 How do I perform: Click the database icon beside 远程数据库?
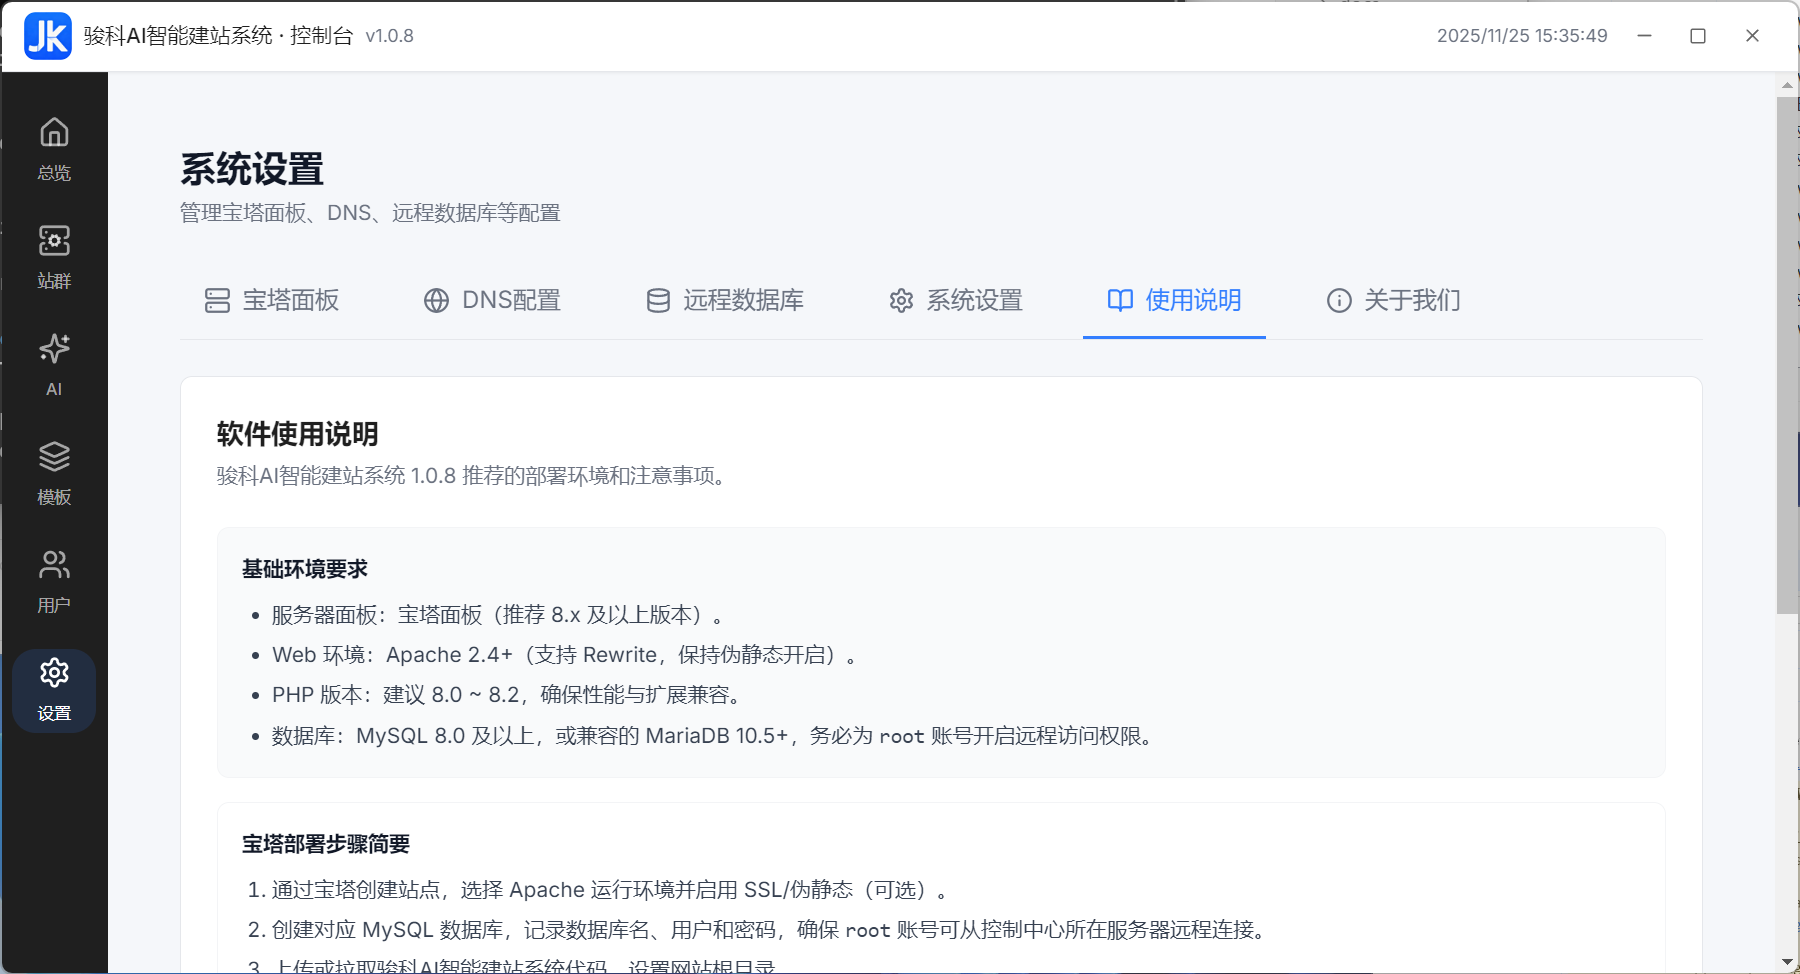tap(656, 300)
